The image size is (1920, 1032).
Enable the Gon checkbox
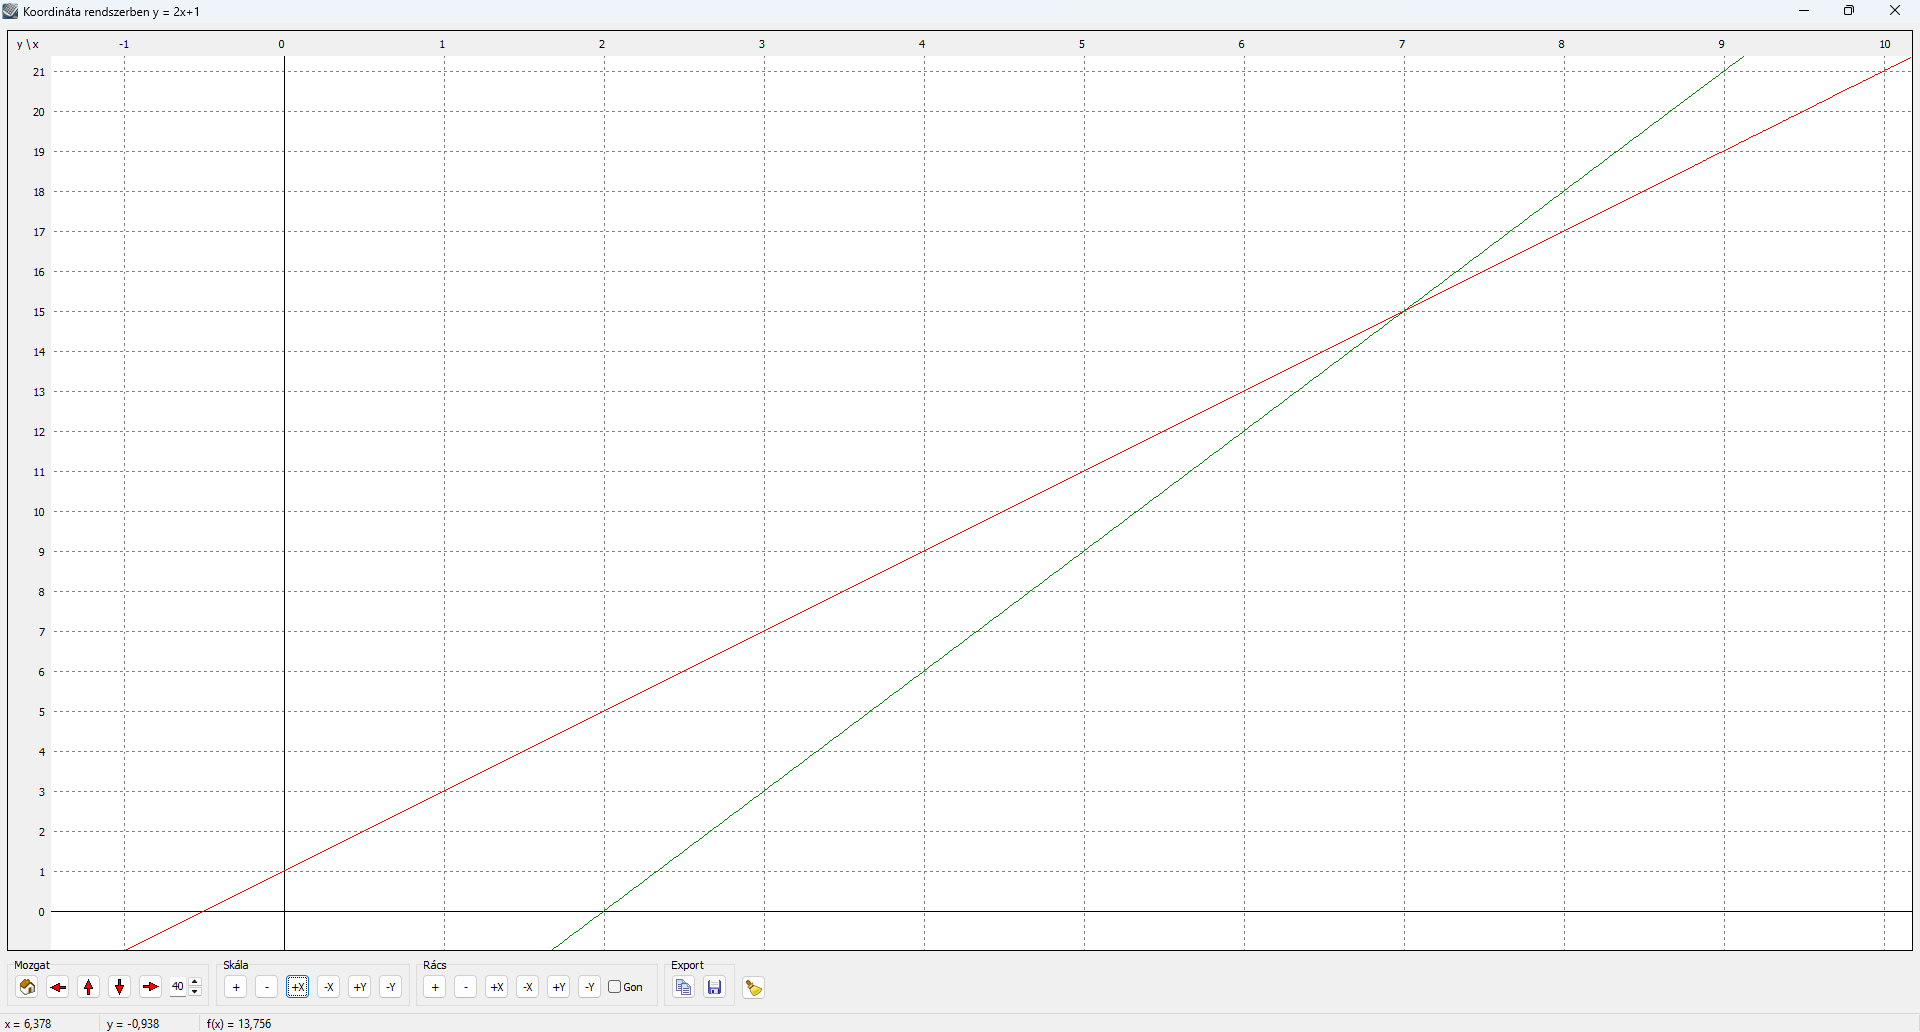615,987
